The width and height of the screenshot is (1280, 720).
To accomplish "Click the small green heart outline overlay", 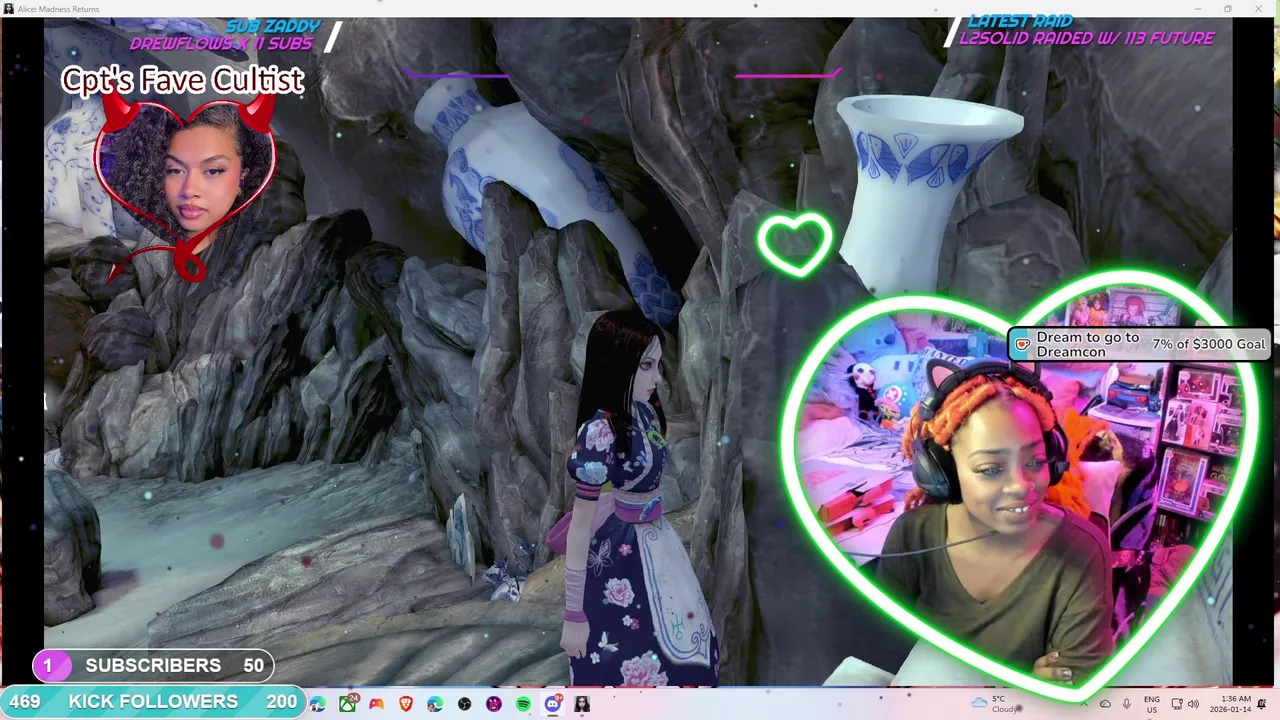I will point(795,244).
